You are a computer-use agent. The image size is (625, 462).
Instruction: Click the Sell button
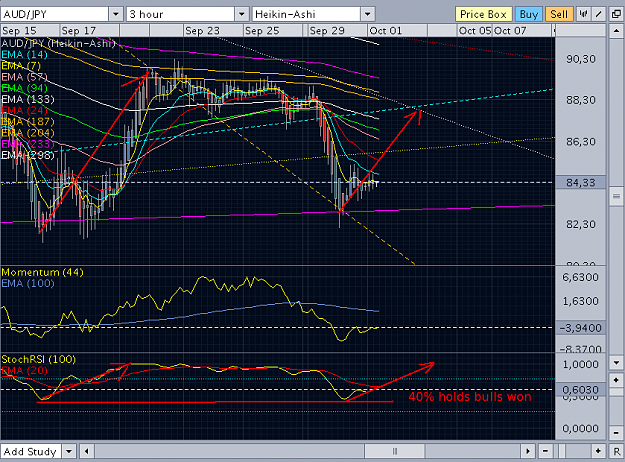tap(559, 14)
